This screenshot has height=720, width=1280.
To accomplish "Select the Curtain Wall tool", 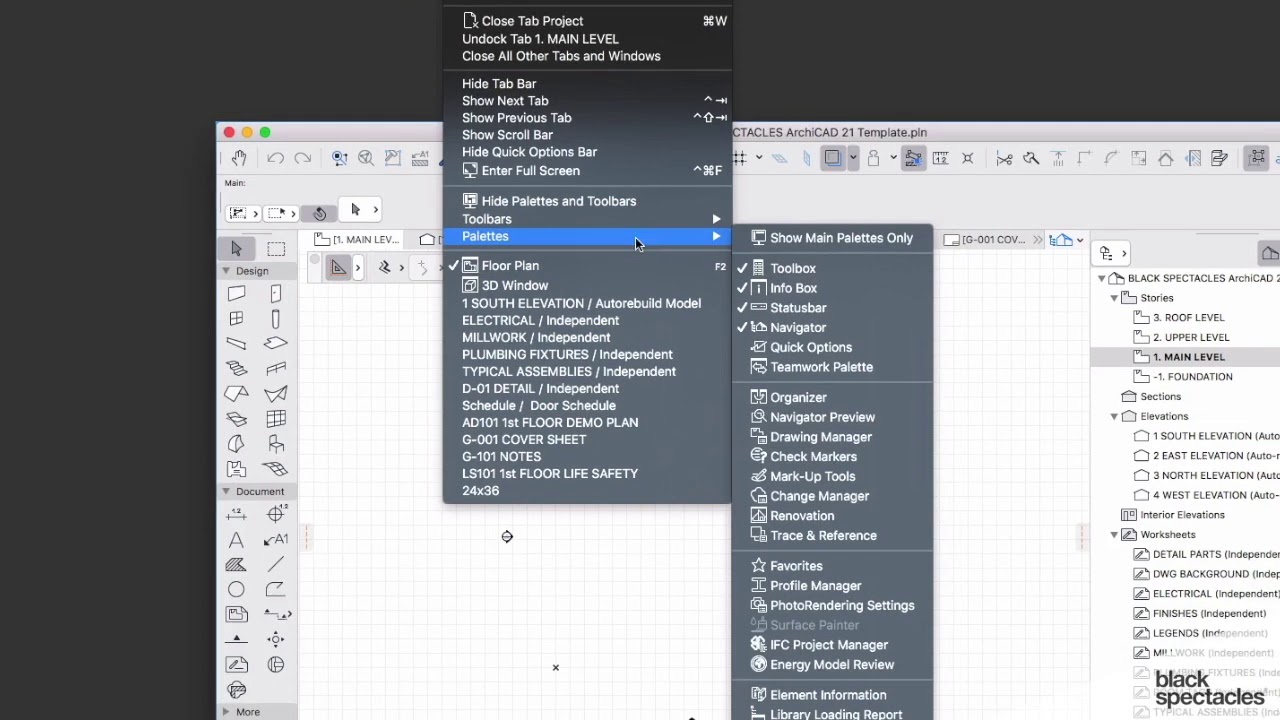I will click(x=276, y=419).
